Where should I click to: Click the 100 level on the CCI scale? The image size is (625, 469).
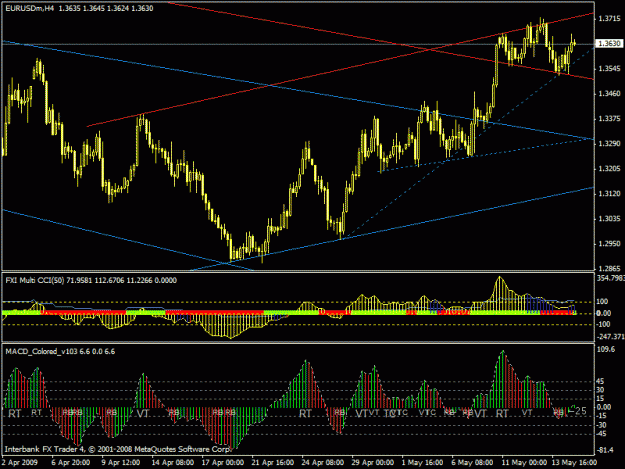(x=602, y=302)
